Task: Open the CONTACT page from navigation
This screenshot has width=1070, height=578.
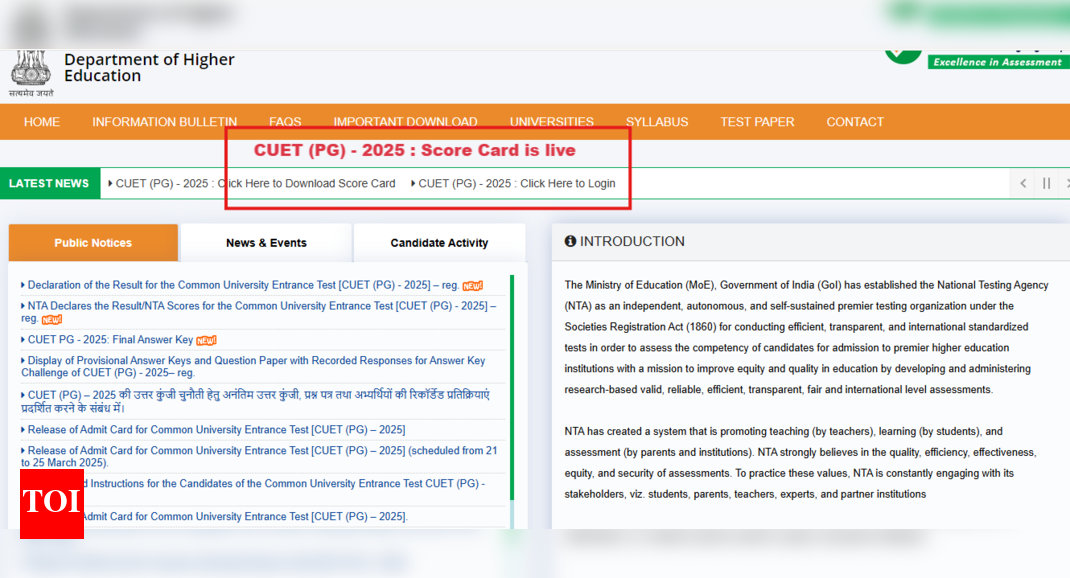Action: [854, 122]
